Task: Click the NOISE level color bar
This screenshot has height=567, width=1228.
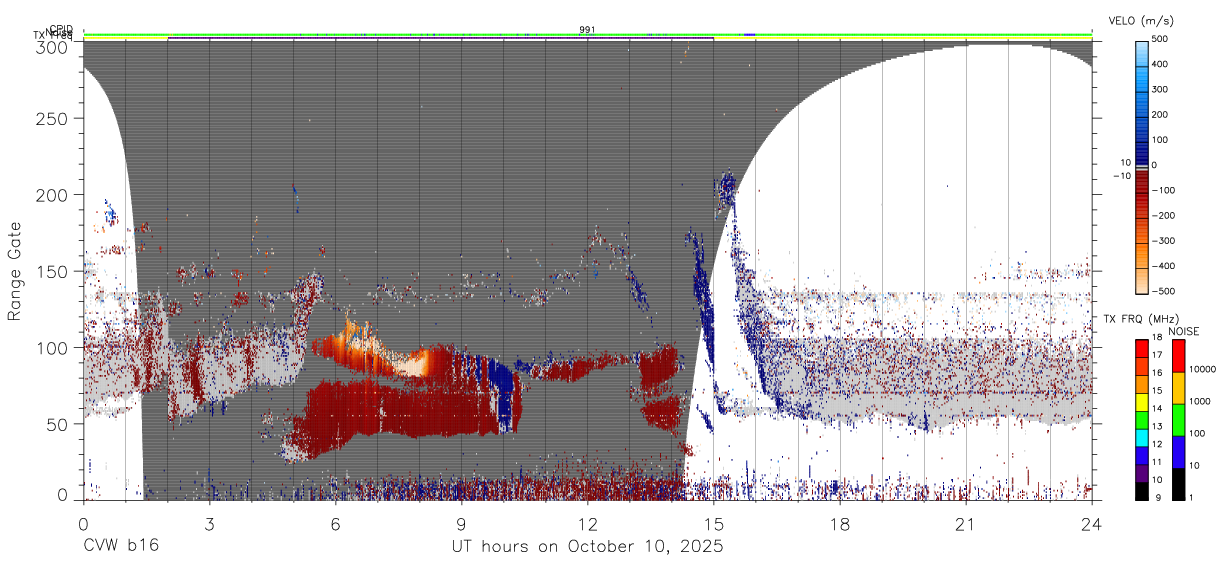Action: pos(1178,419)
